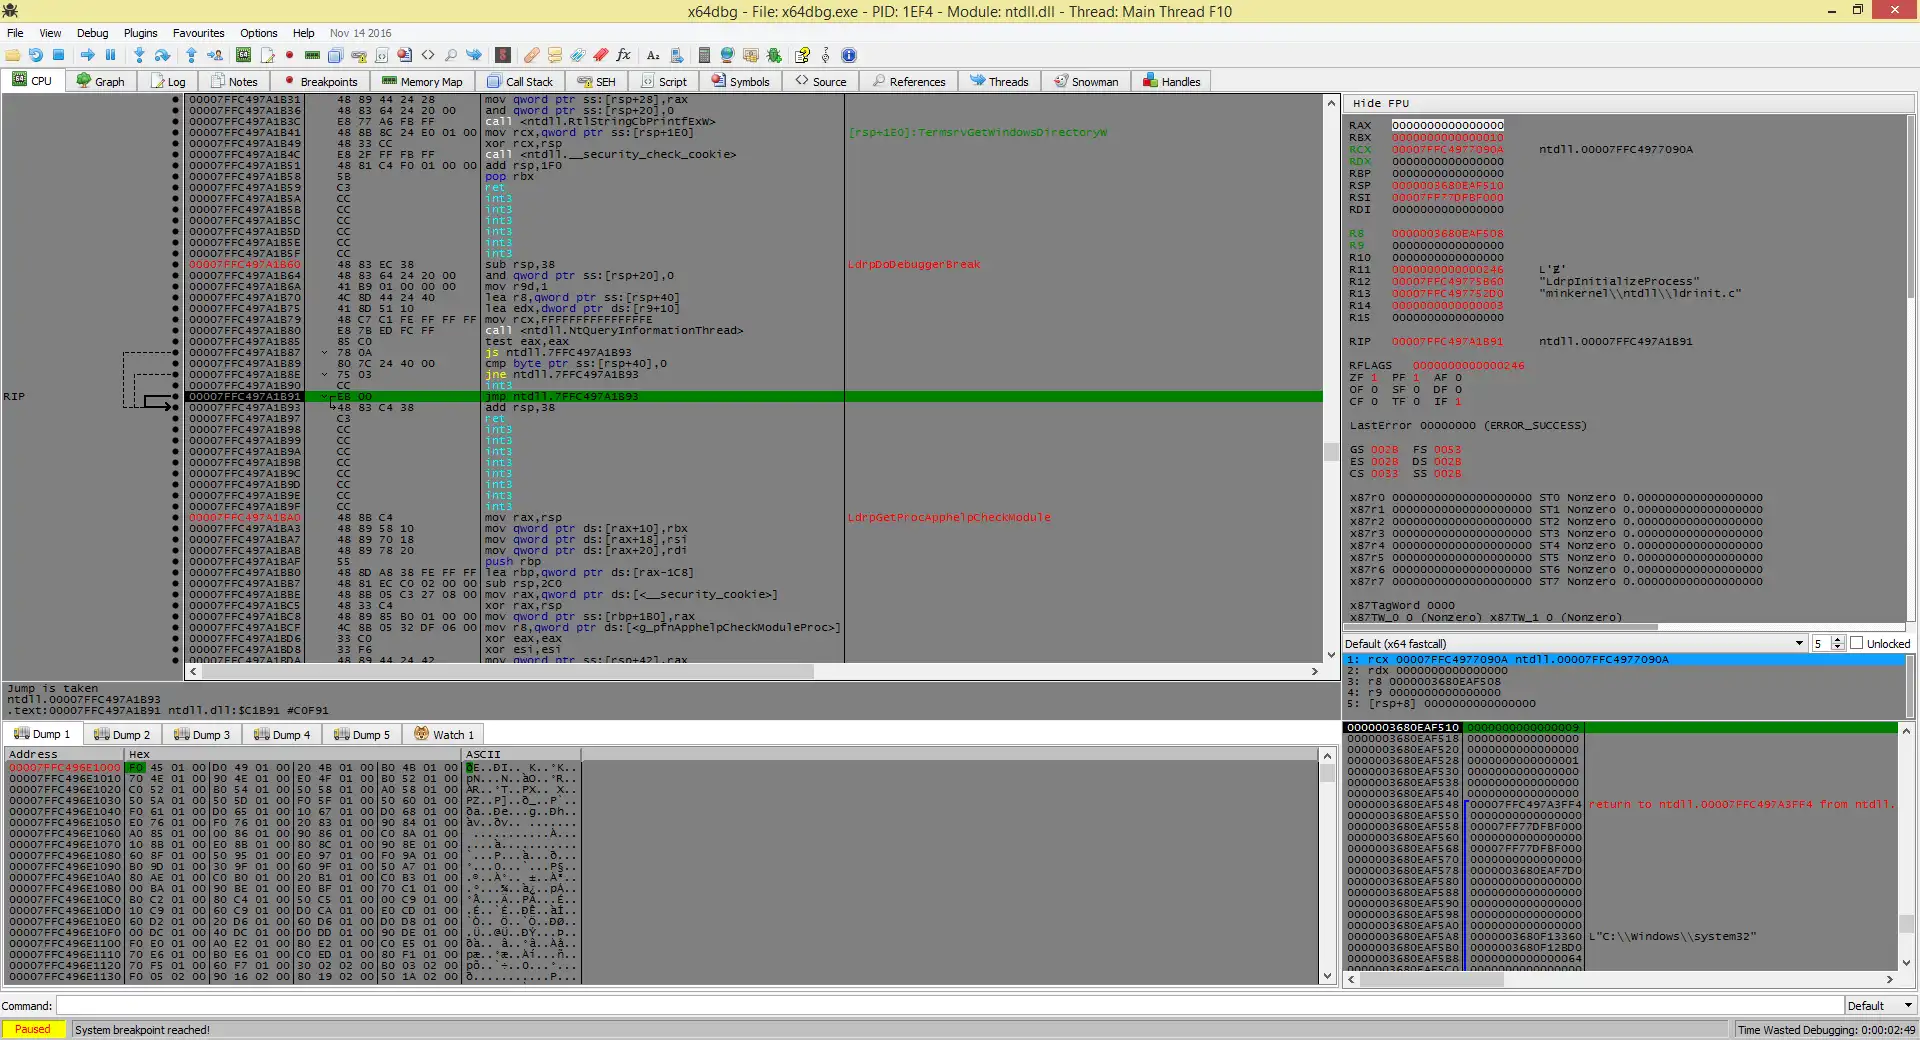This screenshot has width=1920, height=1040.
Task: Click the Restart debuggee toolbar icon
Action: point(36,55)
